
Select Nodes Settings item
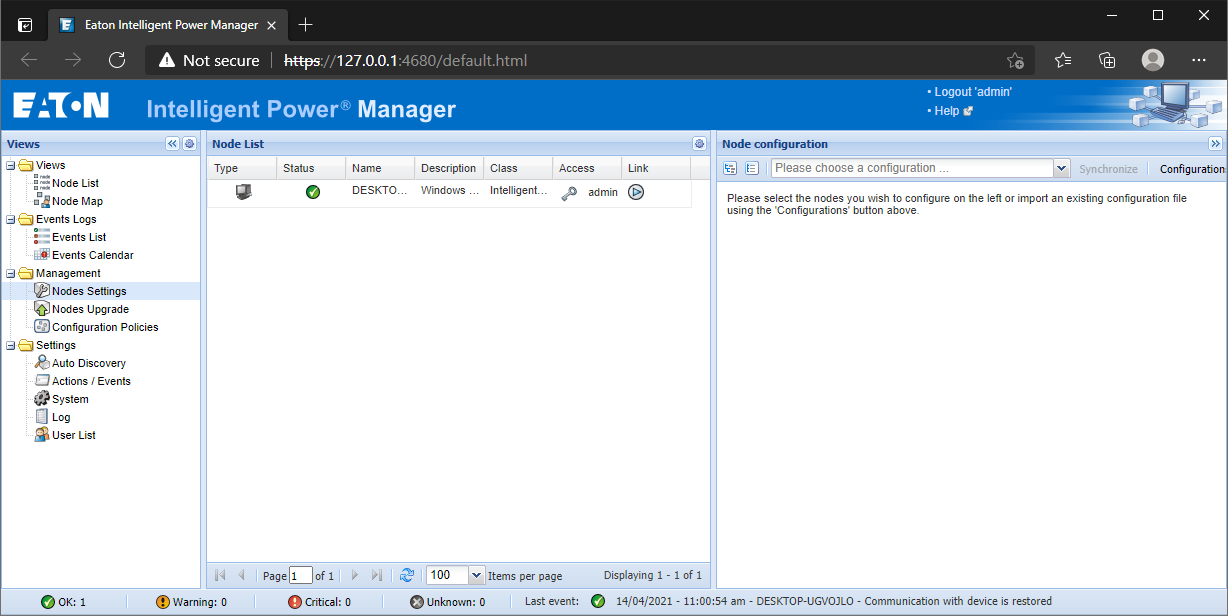pos(89,291)
